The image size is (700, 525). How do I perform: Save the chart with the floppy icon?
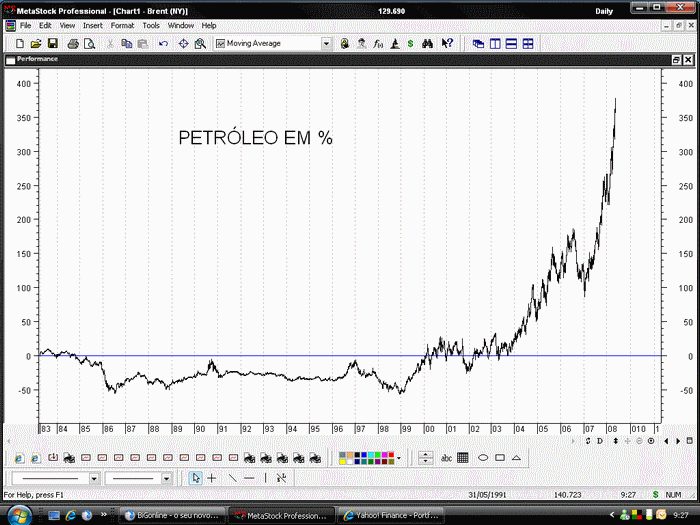click(53, 43)
